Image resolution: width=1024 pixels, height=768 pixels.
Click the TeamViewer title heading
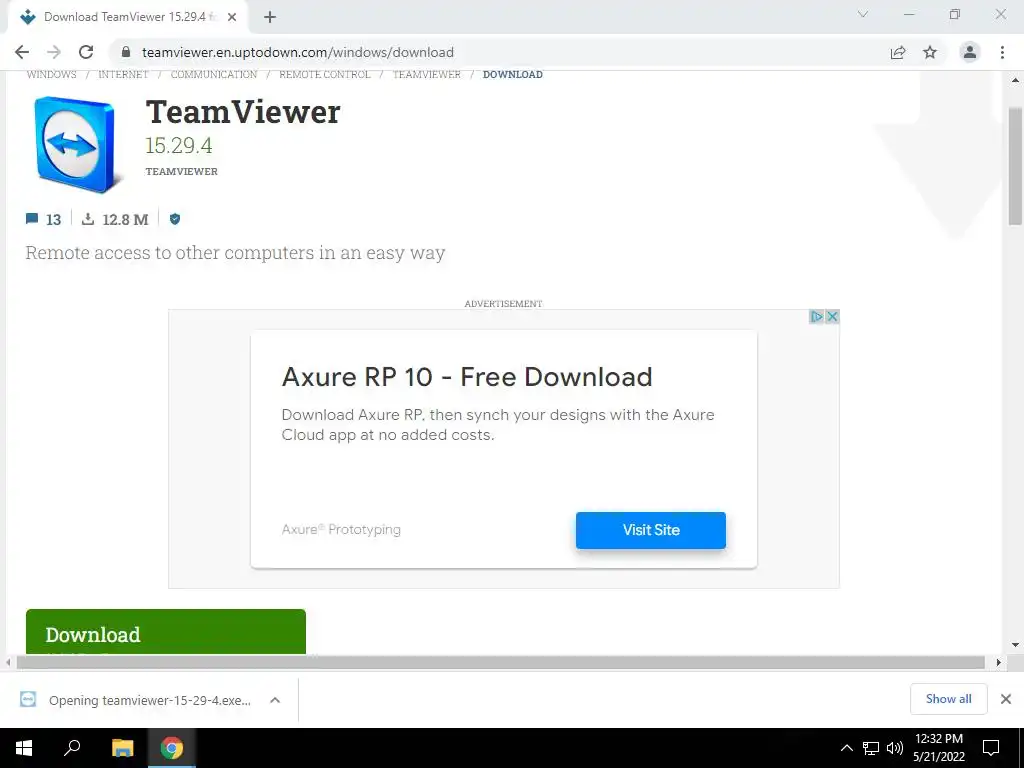(x=243, y=112)
